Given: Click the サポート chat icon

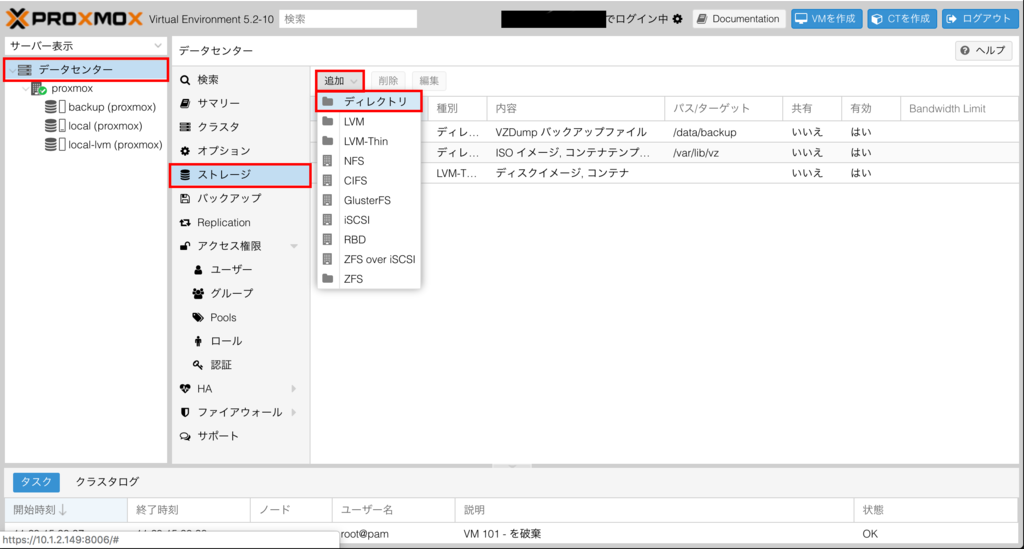Looking at the screenshot, I should [185, 436].
